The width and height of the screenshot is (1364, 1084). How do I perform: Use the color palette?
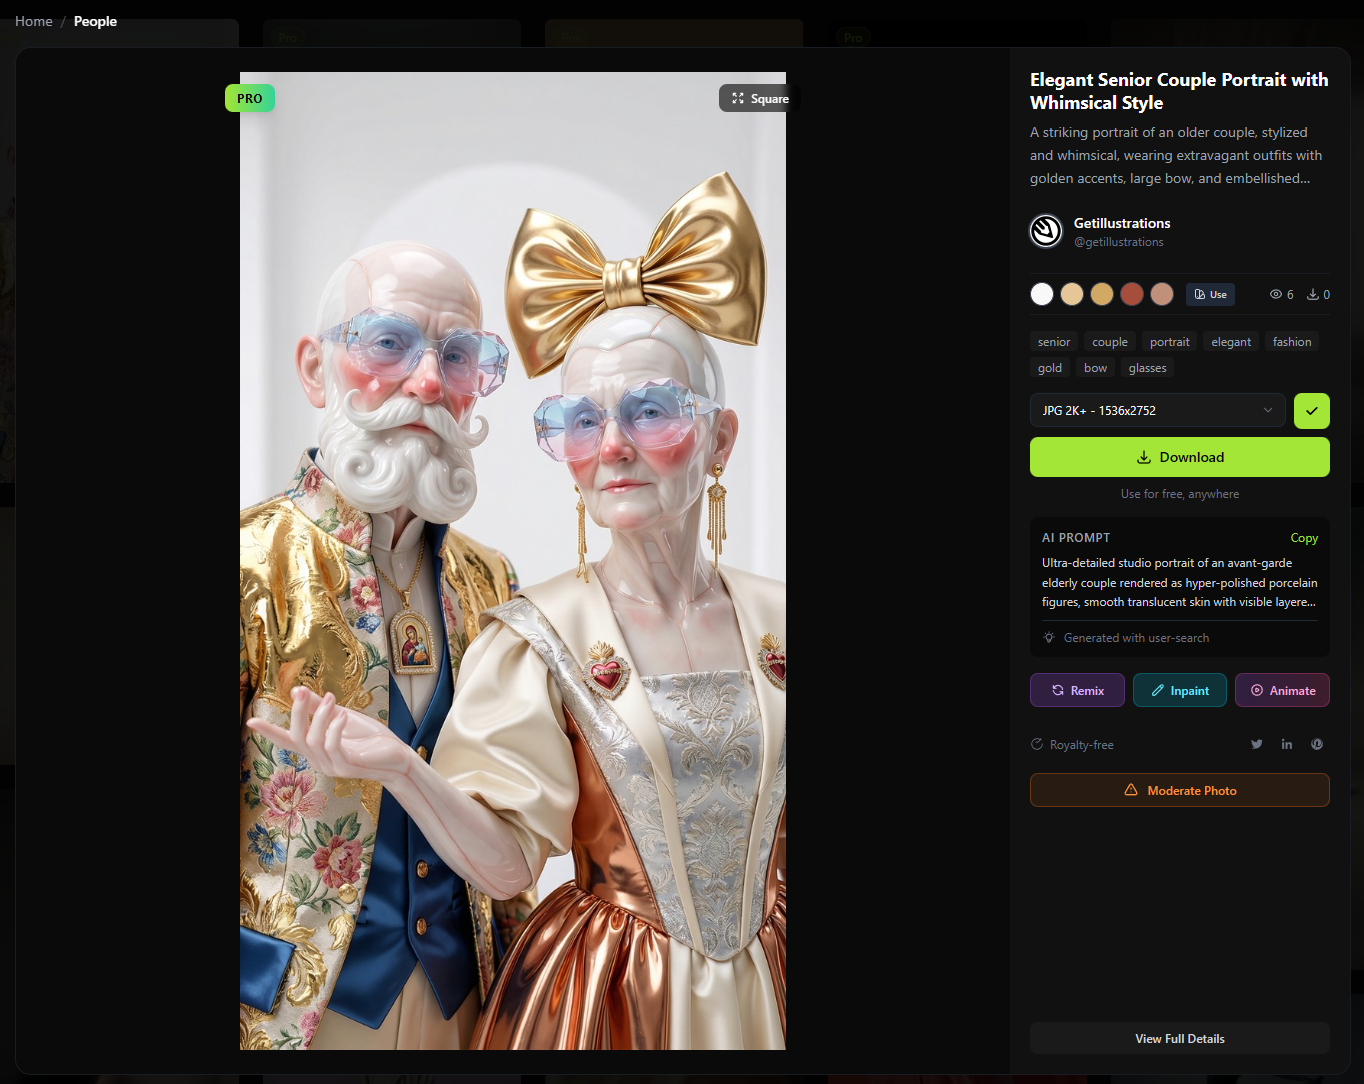pyautogui.click(x=1210, y=294)
